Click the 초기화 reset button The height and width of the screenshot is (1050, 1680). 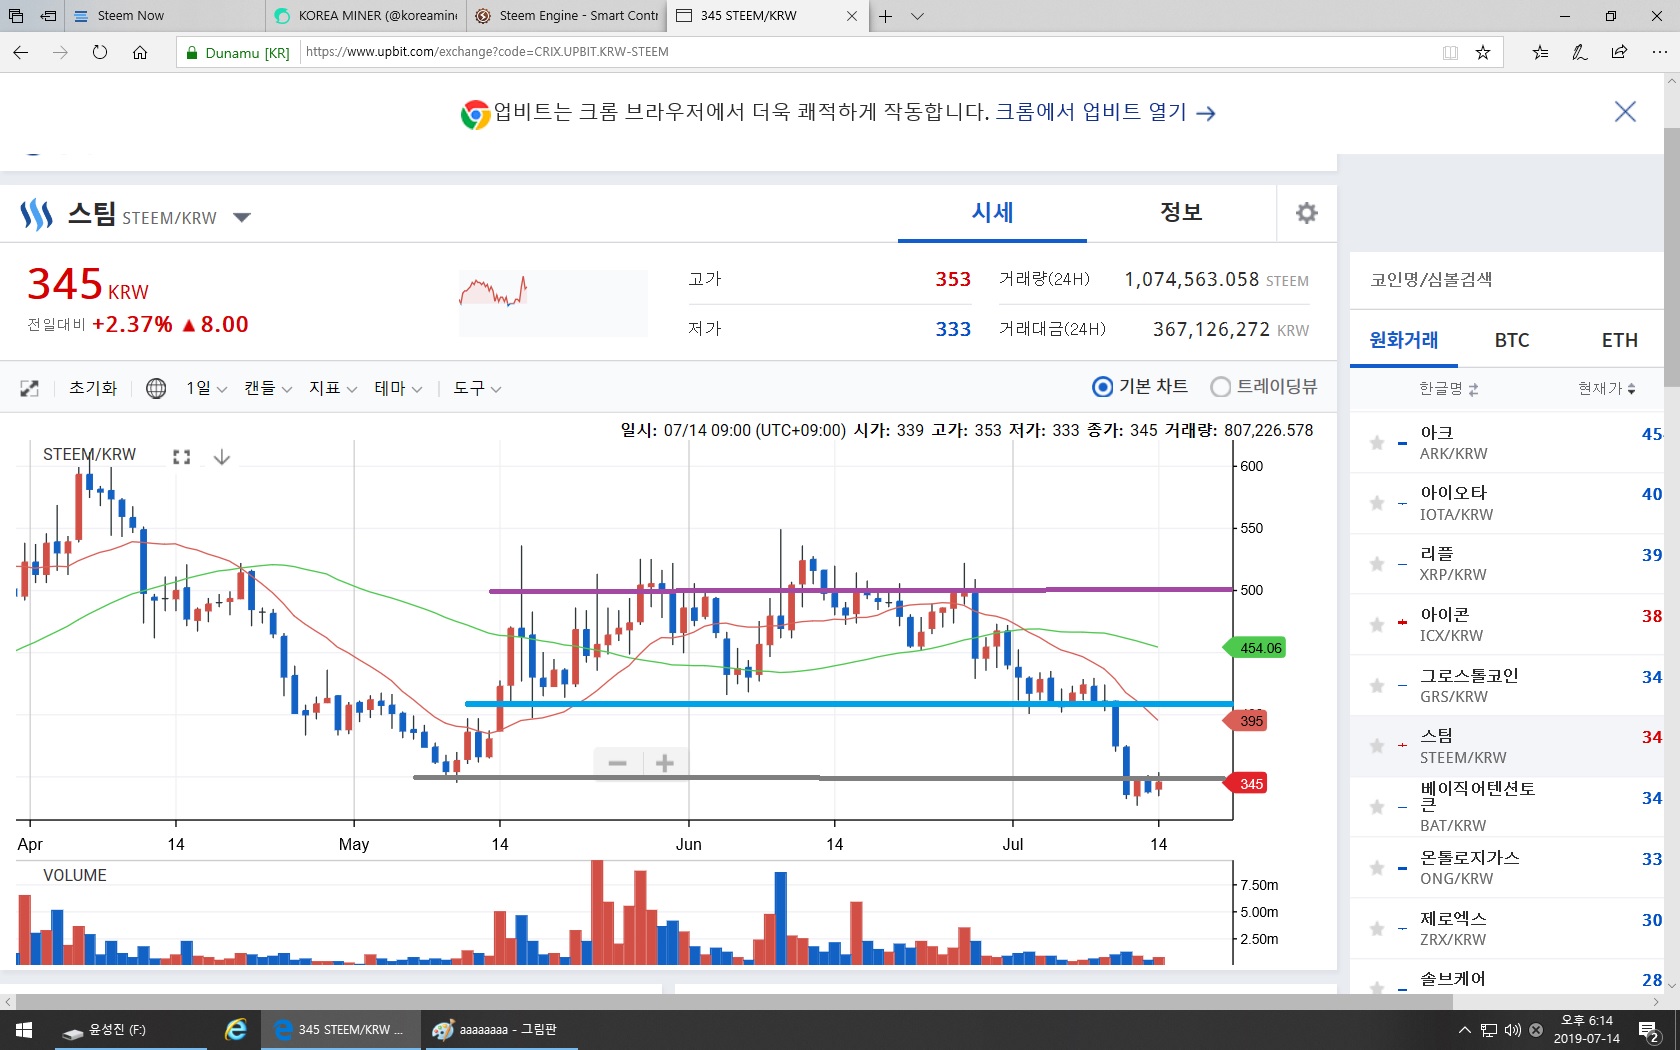click(x=93, y=388)
